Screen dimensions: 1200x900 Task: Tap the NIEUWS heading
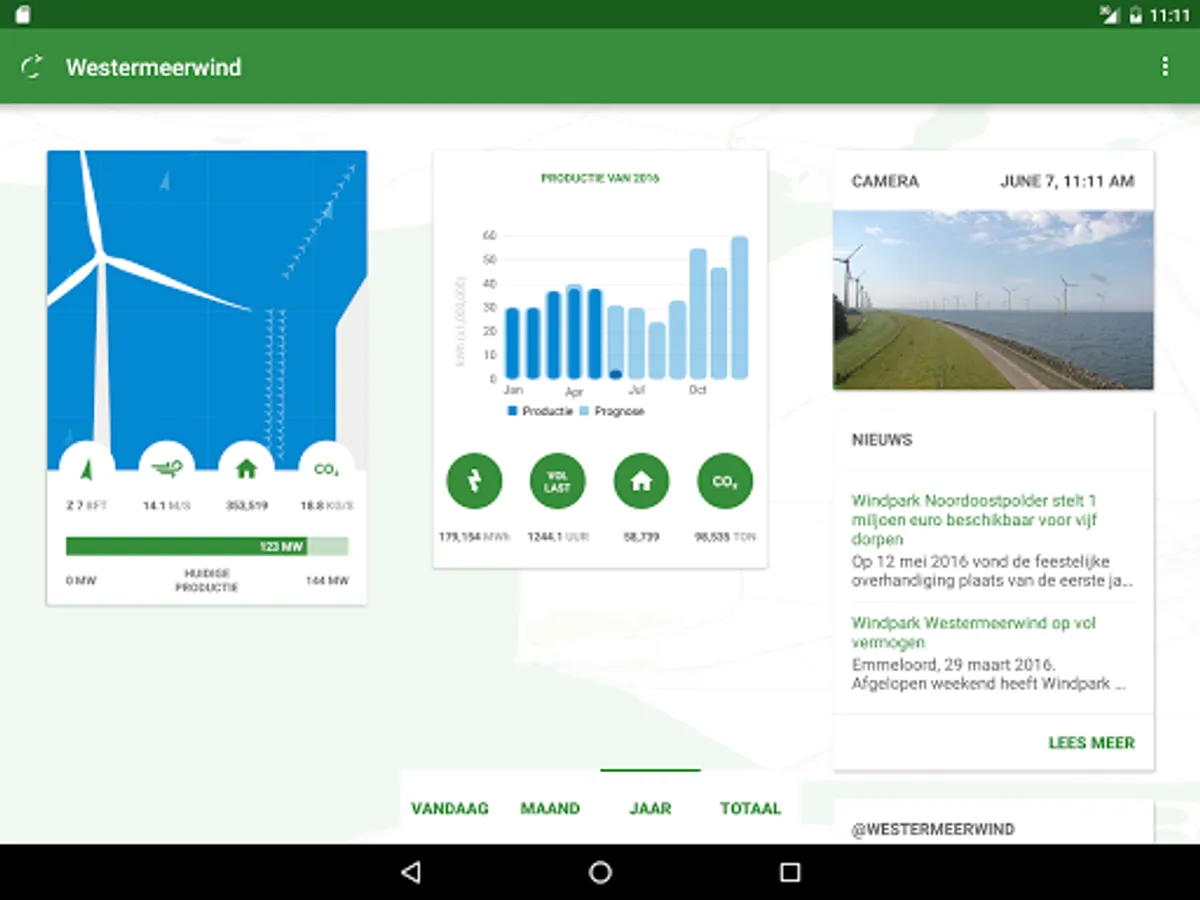(x=882, y=439)
